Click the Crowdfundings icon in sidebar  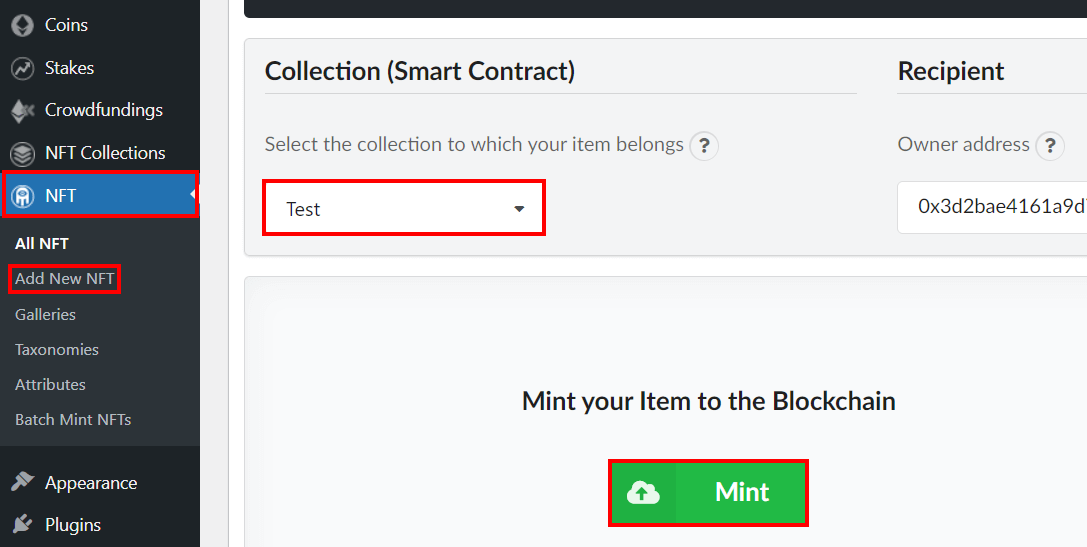click(x=22, y=111)
